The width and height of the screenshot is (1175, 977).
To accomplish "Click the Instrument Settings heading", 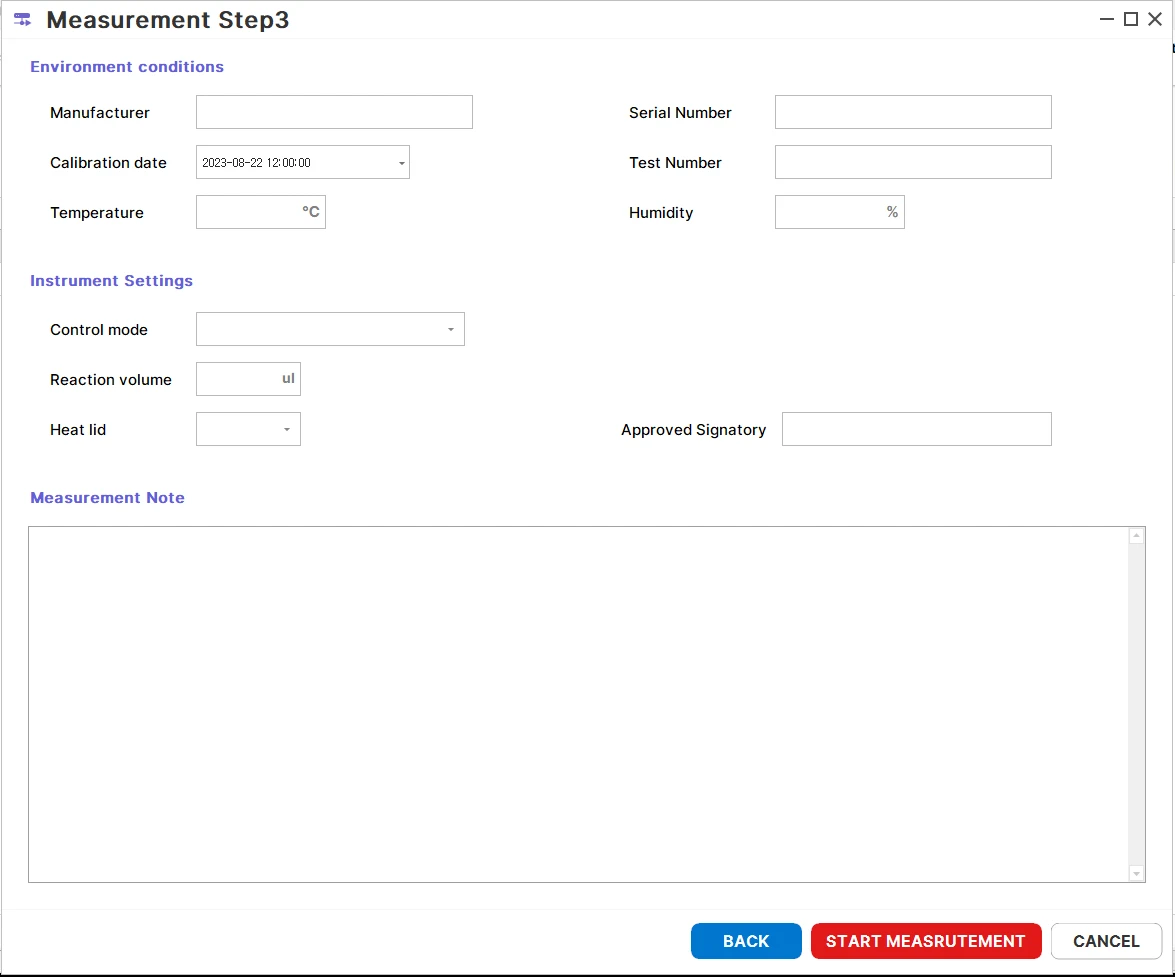I will 112,281.
